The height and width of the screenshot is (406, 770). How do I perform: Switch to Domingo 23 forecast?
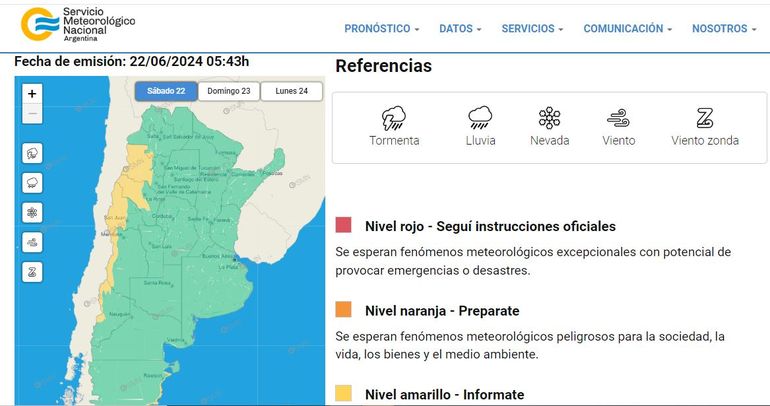point(228,91)
